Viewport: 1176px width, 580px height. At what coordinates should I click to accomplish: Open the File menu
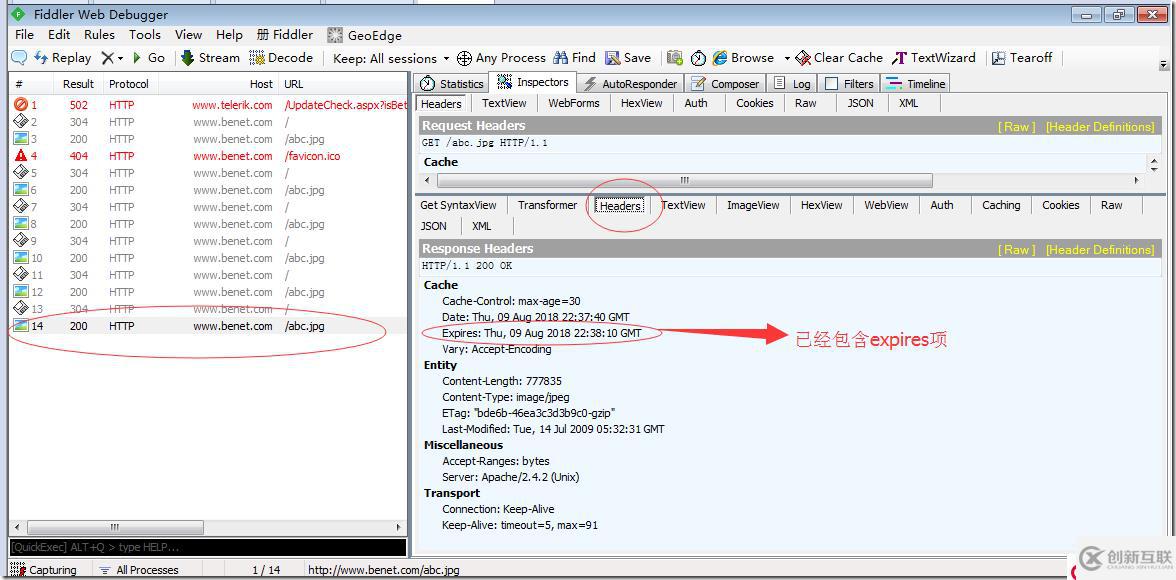pos(24,35)
